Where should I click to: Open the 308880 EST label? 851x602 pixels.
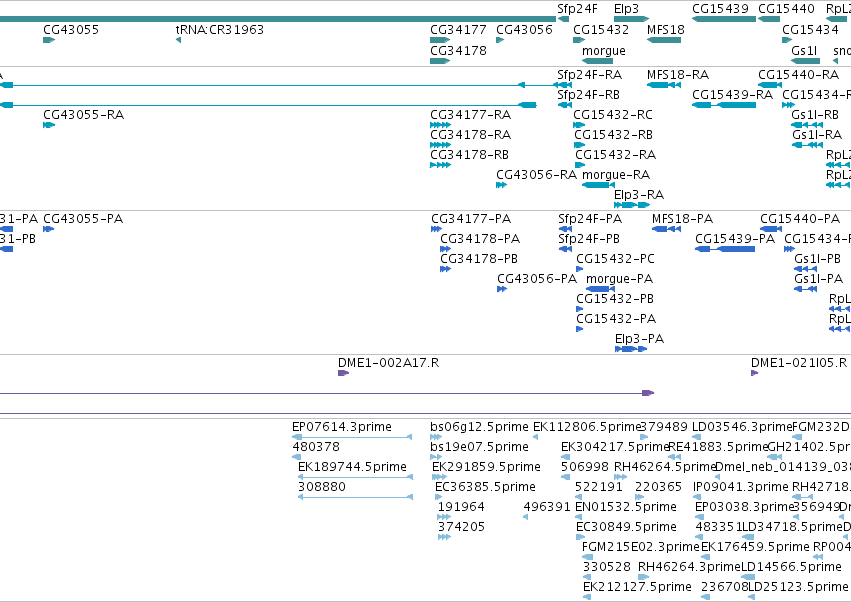click(x=322, y=487)
